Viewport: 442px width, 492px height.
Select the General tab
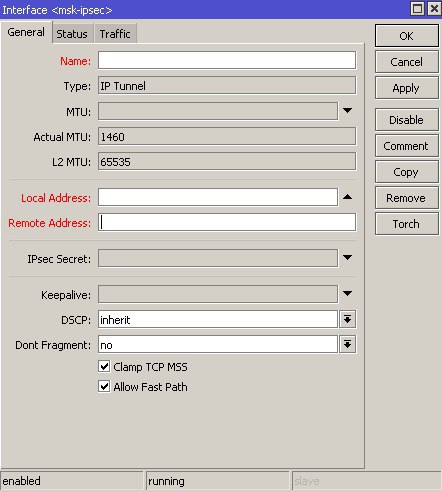pos(26,32)
